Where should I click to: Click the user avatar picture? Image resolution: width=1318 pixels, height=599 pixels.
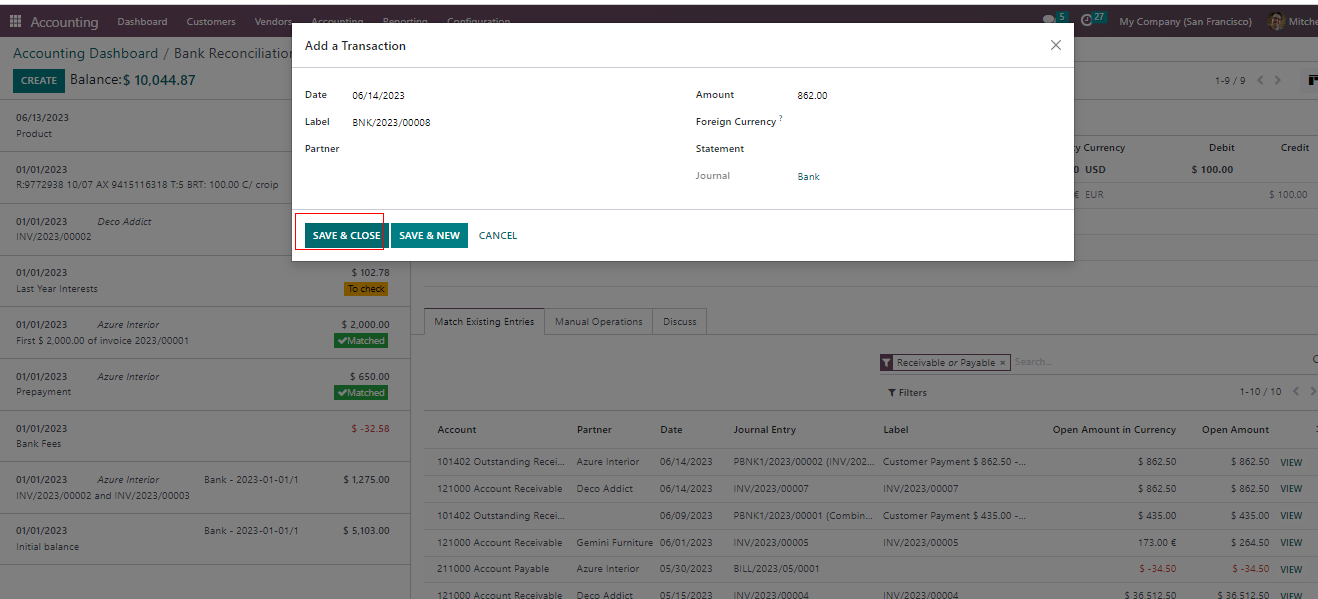pyautogui.click(x=1276, y=21)
